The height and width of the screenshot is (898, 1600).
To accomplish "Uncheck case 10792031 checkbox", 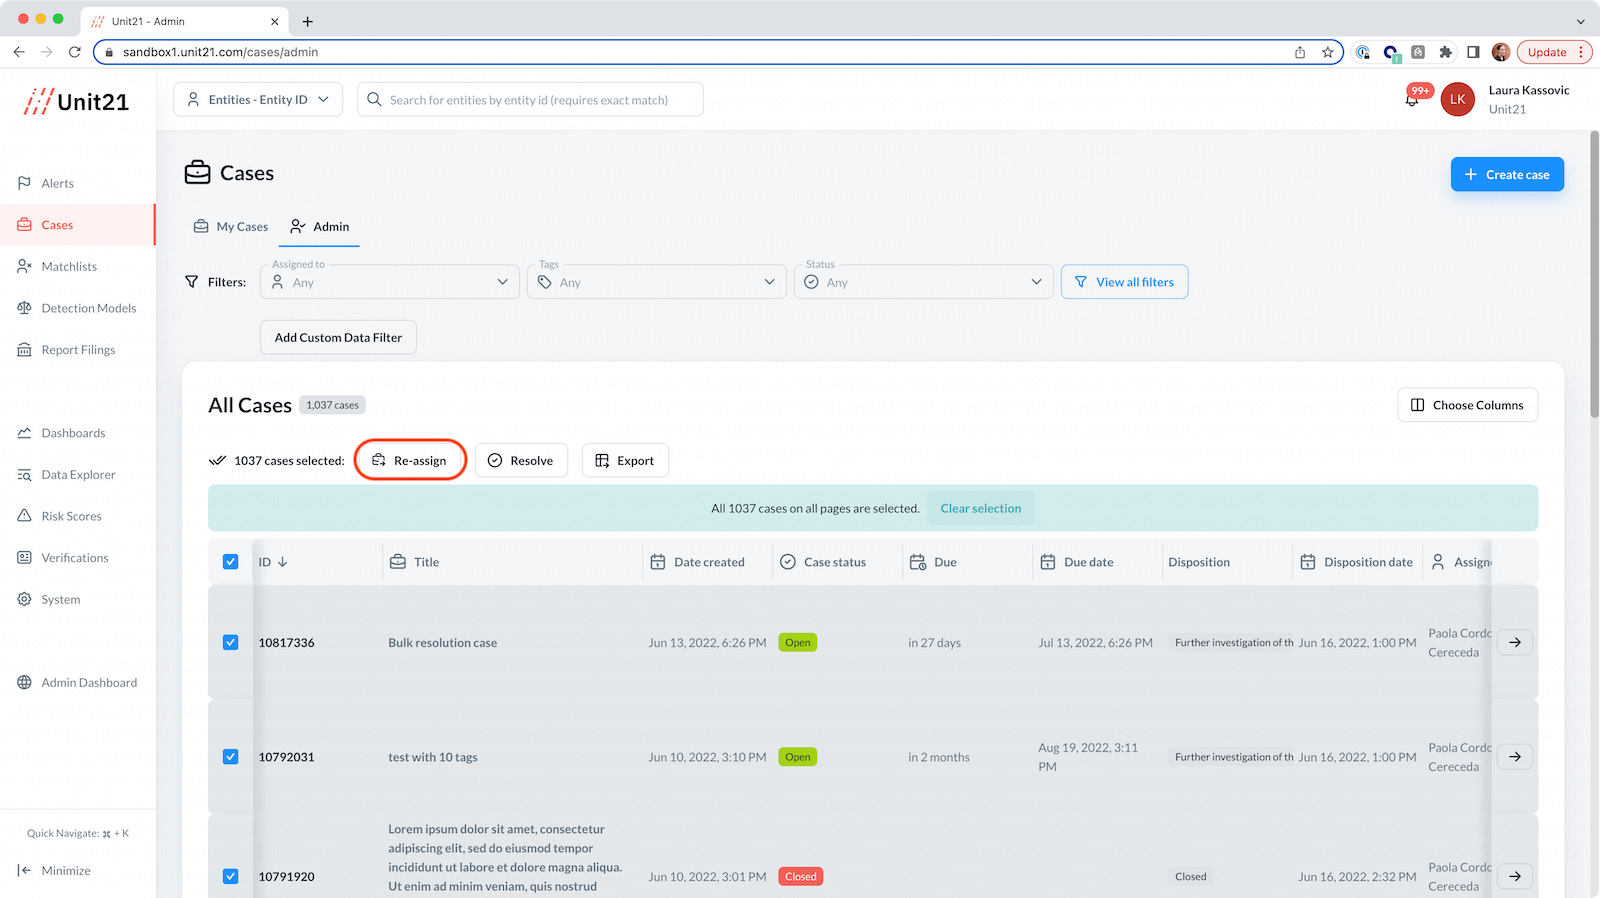I will [230, 757].
